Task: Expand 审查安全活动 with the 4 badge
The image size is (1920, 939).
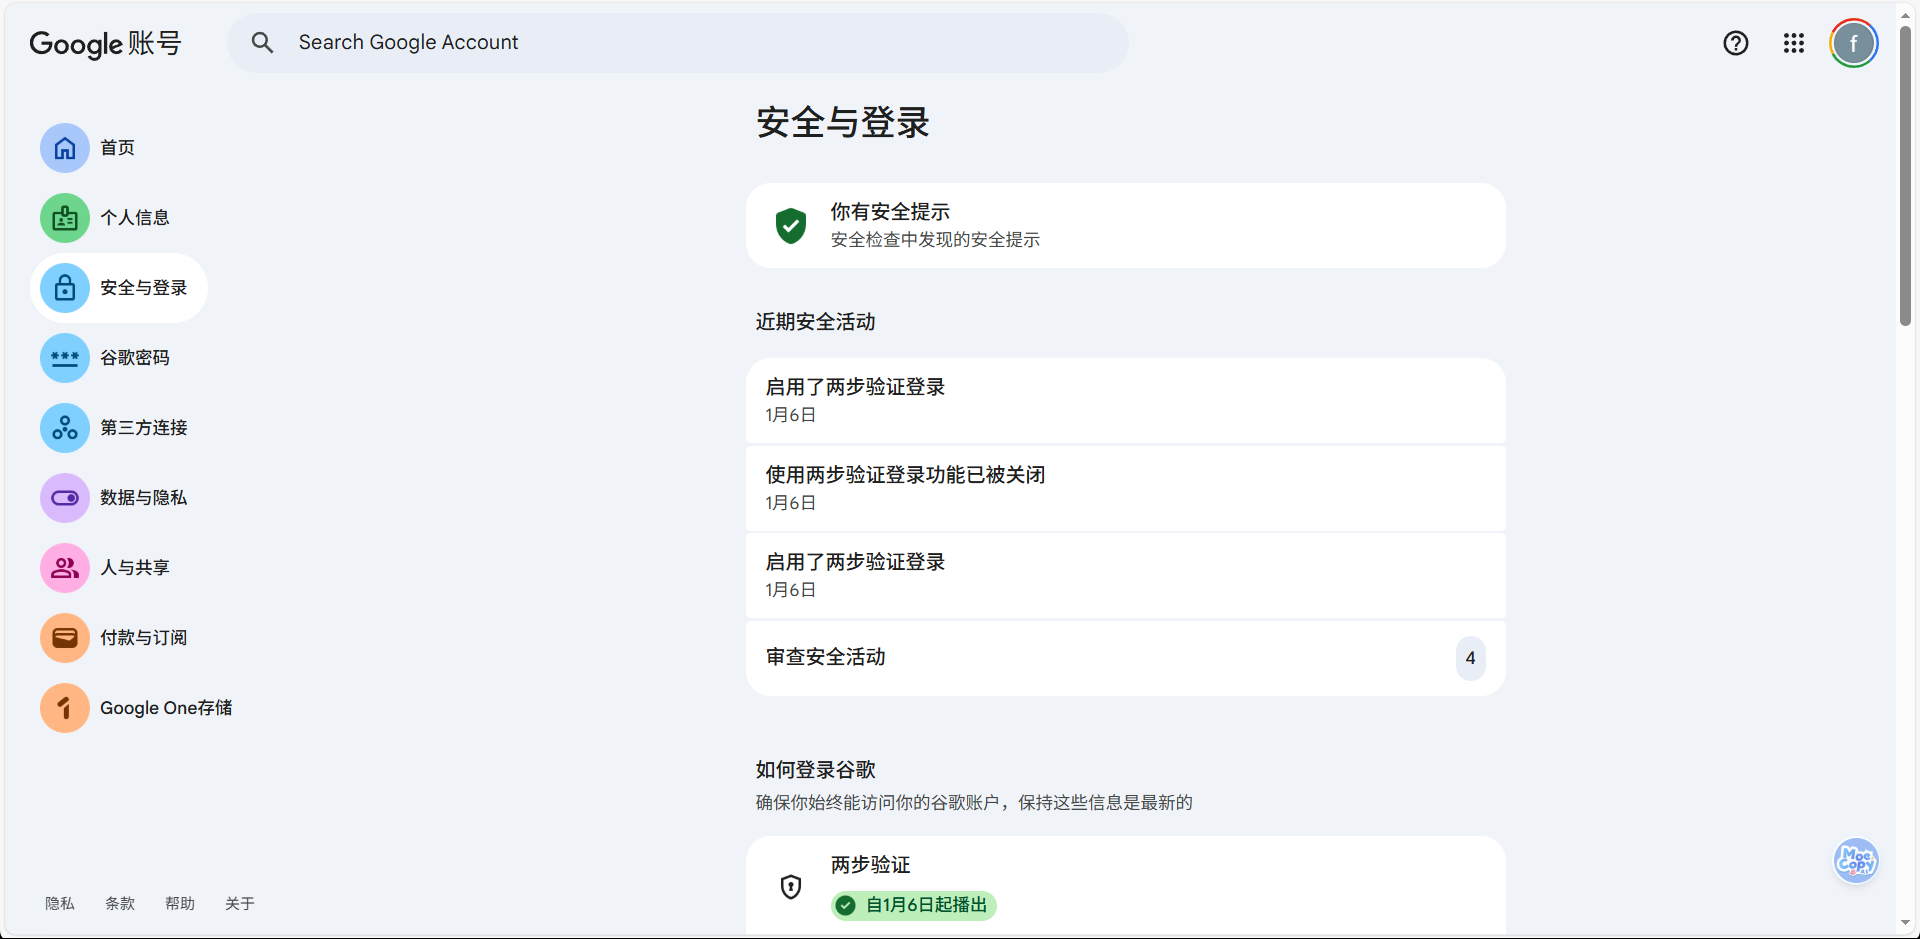Action: [x=1125, y=658]
